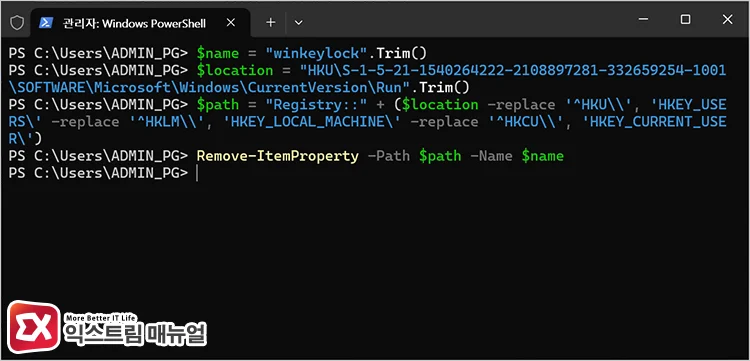Screen dimensions: 750x361
Task: Close the Windows PowerShell tab
Action: pos(231,22)
